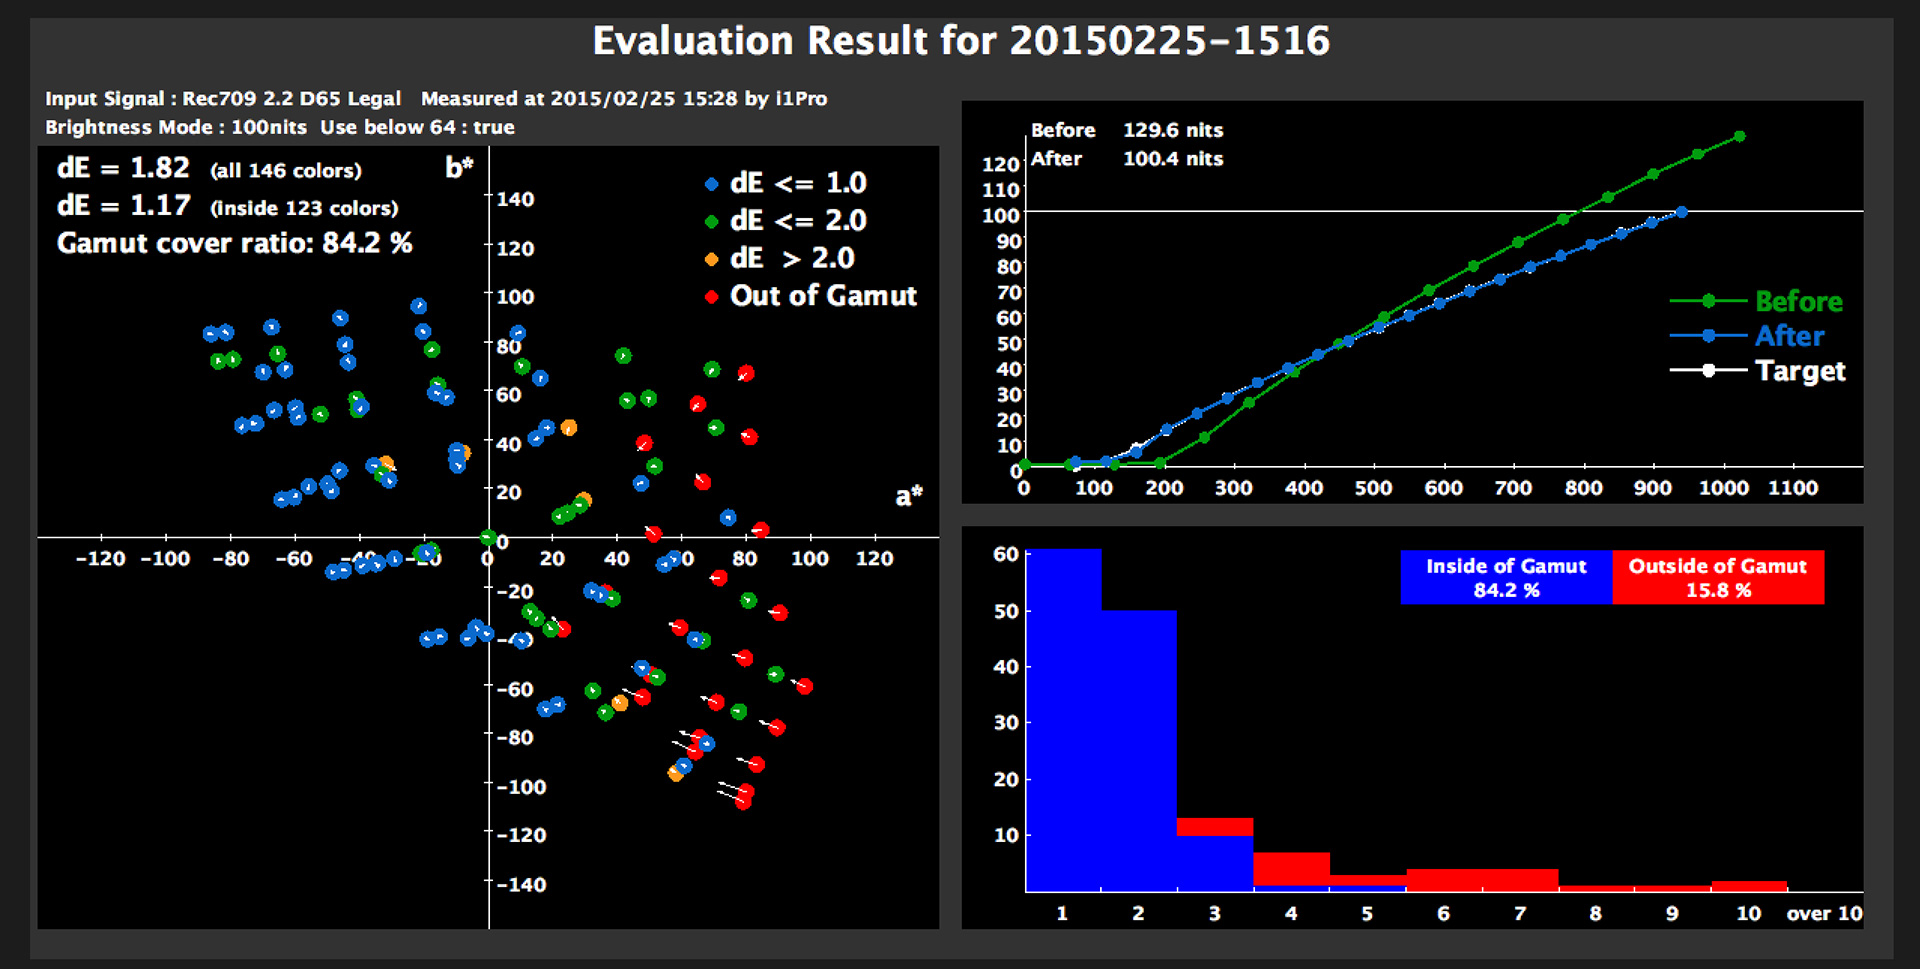1920x969 pixels.
Task: Click the white Target legend line marker
Action: point(1709,371)
